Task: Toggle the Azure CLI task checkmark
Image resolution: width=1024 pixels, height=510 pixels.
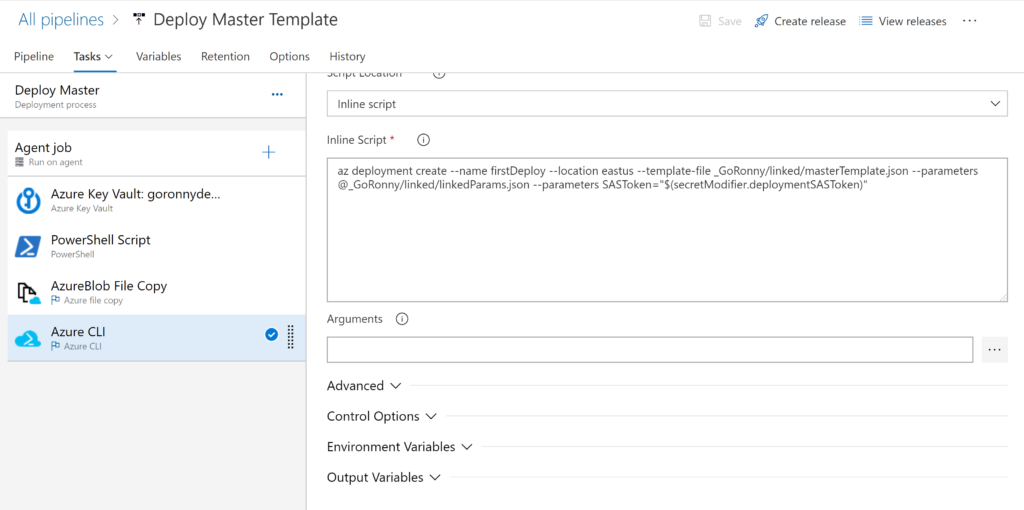Action: coord(272,335)
